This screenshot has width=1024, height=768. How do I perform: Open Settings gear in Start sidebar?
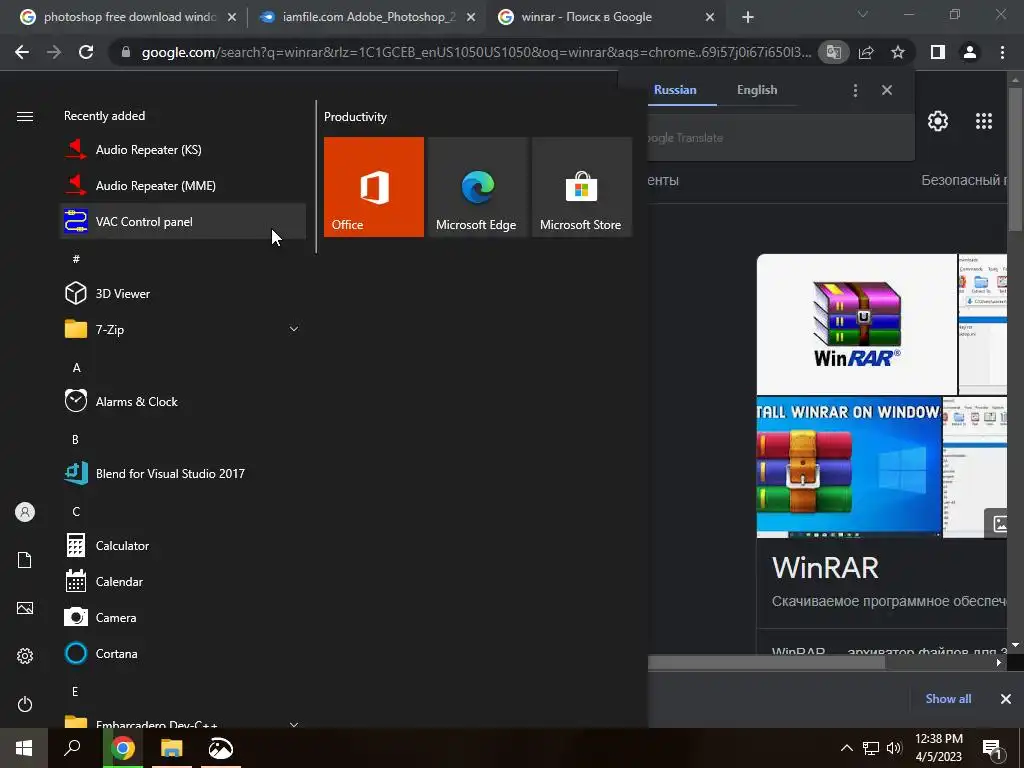tap(25, 656)
